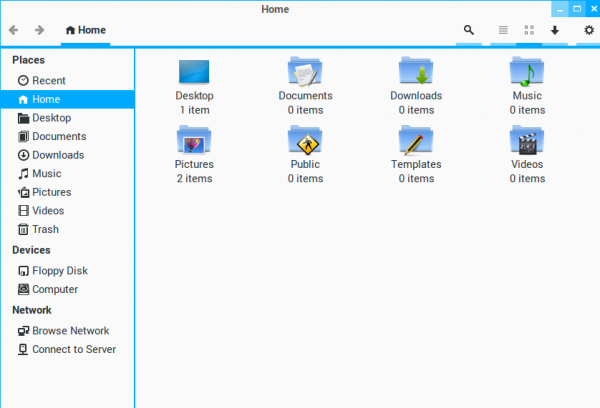Click the music note icon in the sidebar
600x408 pixels.
click(23, 173)
